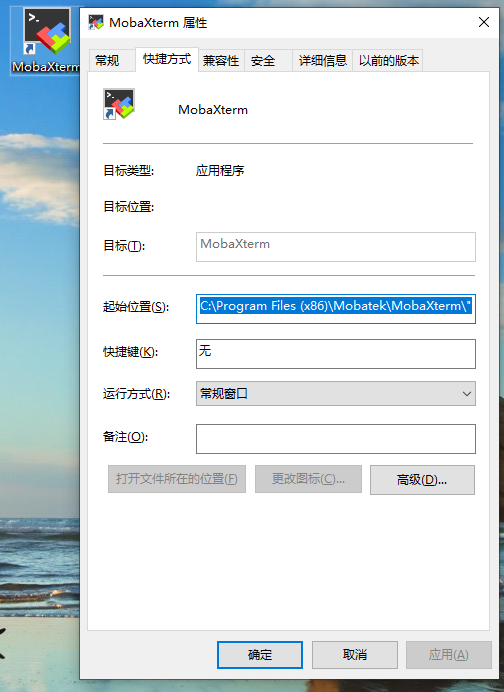Image resolution: width=504 pixels, height=692 pixels.
Task: Open the 常规窗口 combo box
Action: 336,394
